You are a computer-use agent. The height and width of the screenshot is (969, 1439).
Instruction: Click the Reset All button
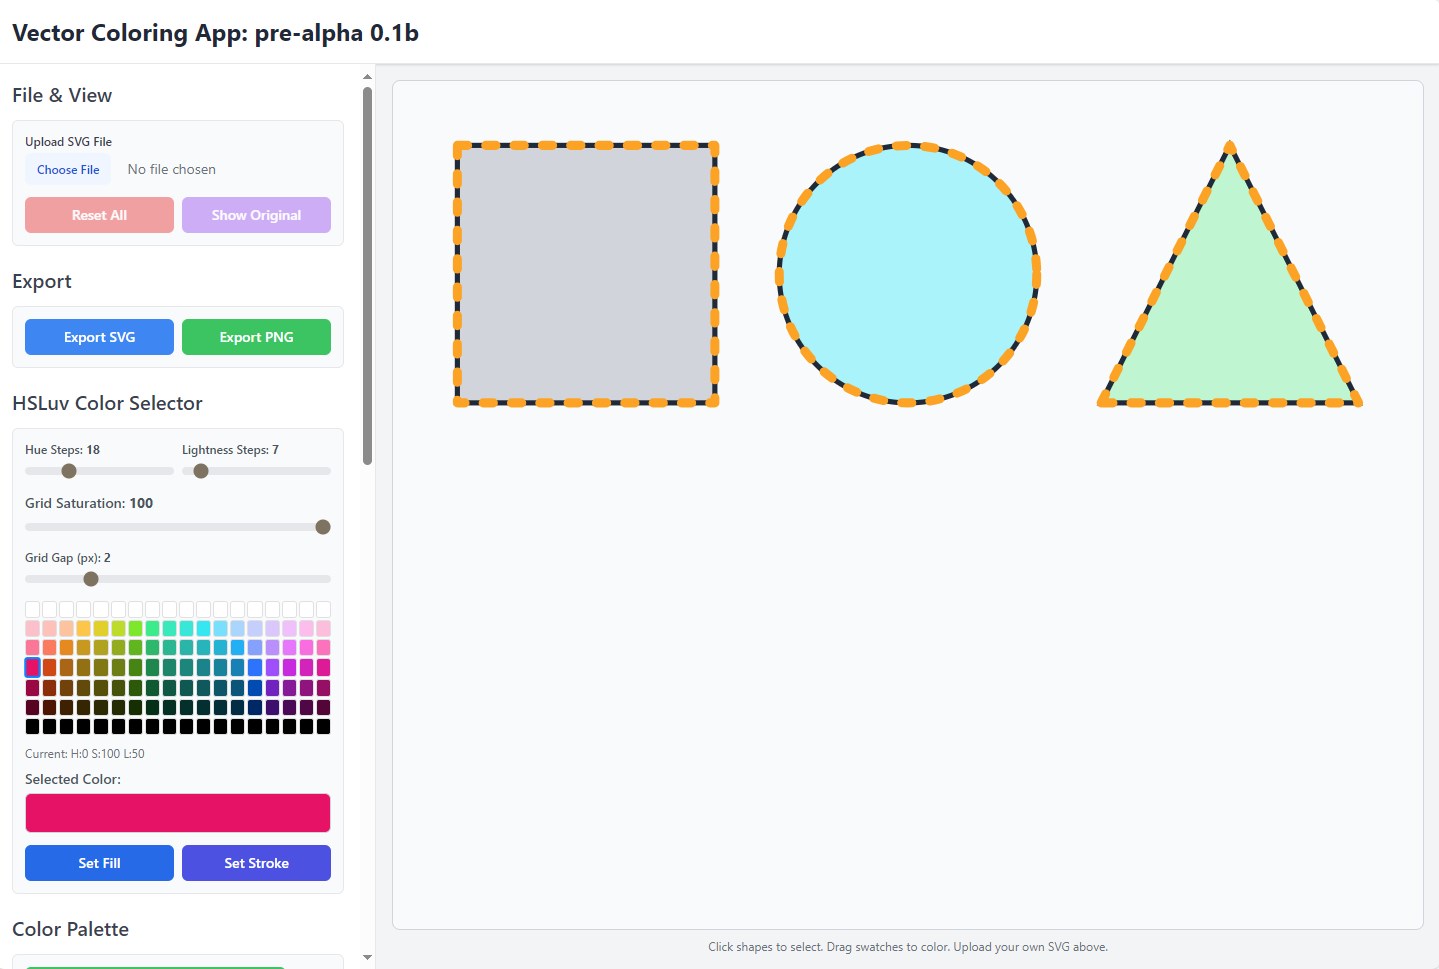pyautogui.click(x=99, y=215)
